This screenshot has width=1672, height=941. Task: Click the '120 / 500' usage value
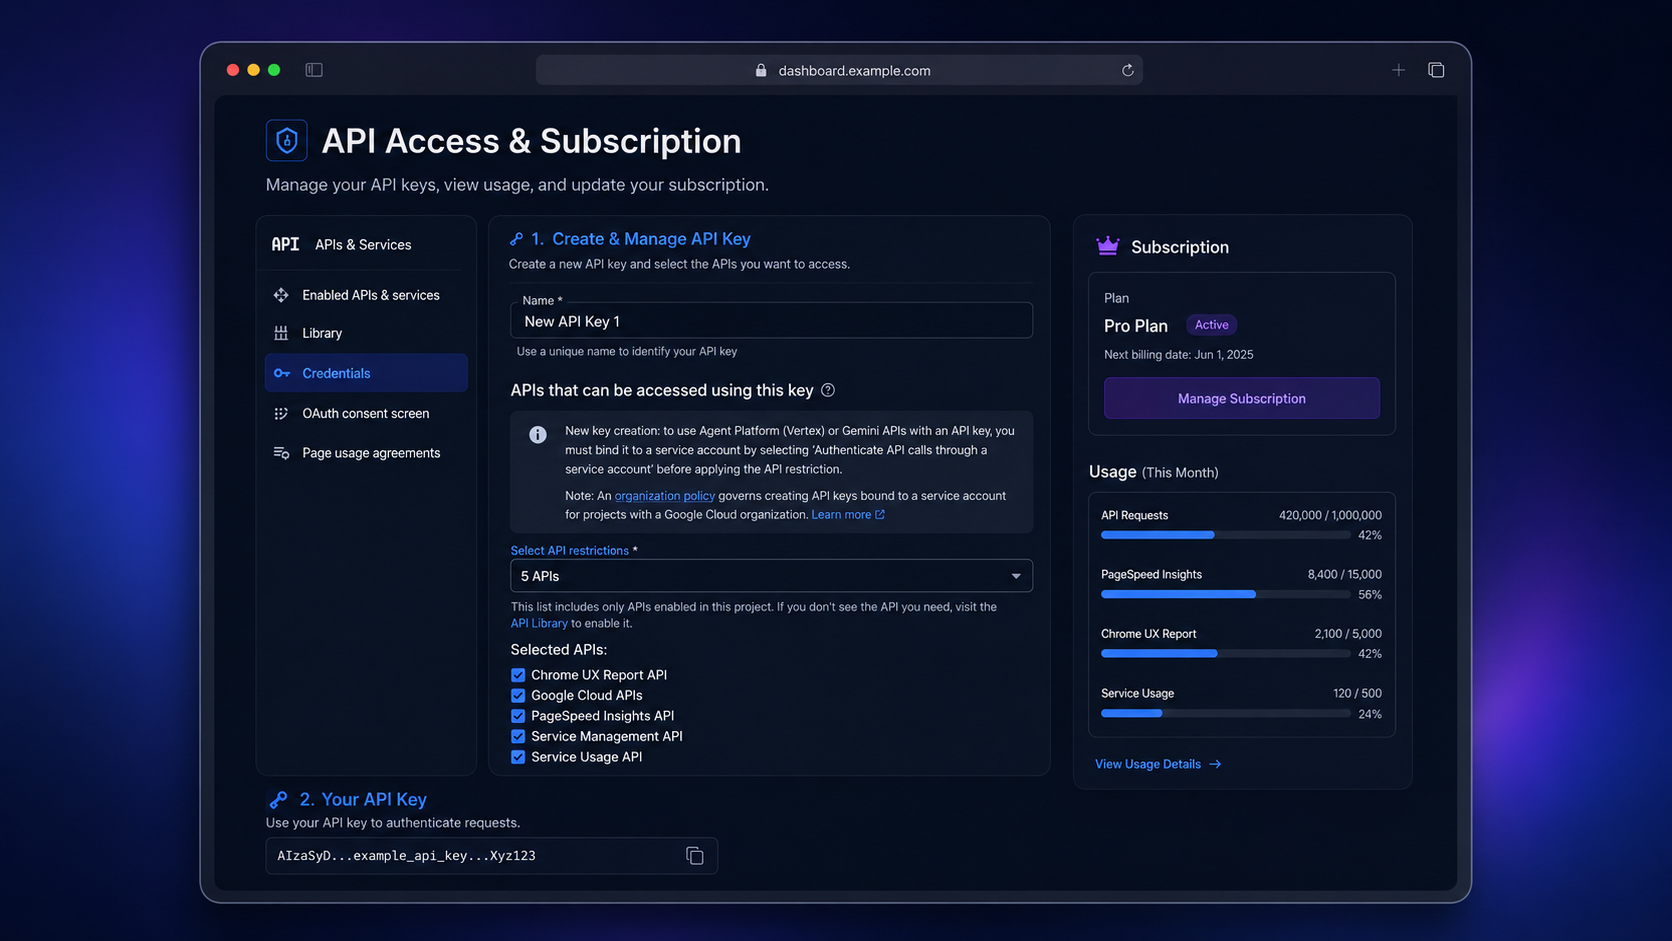(1357, 693)
